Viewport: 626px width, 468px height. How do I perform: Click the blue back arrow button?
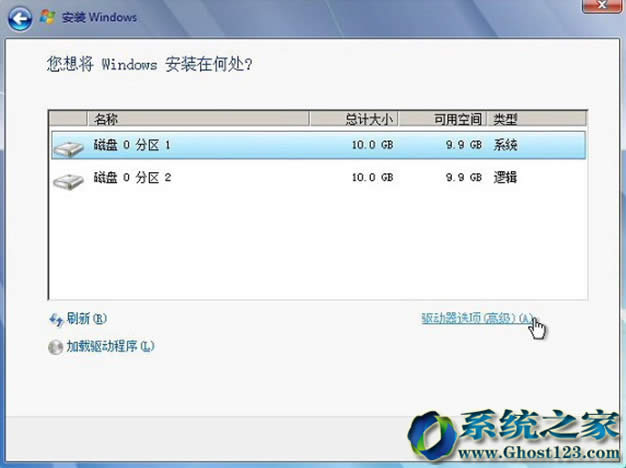tap(20, 17)
